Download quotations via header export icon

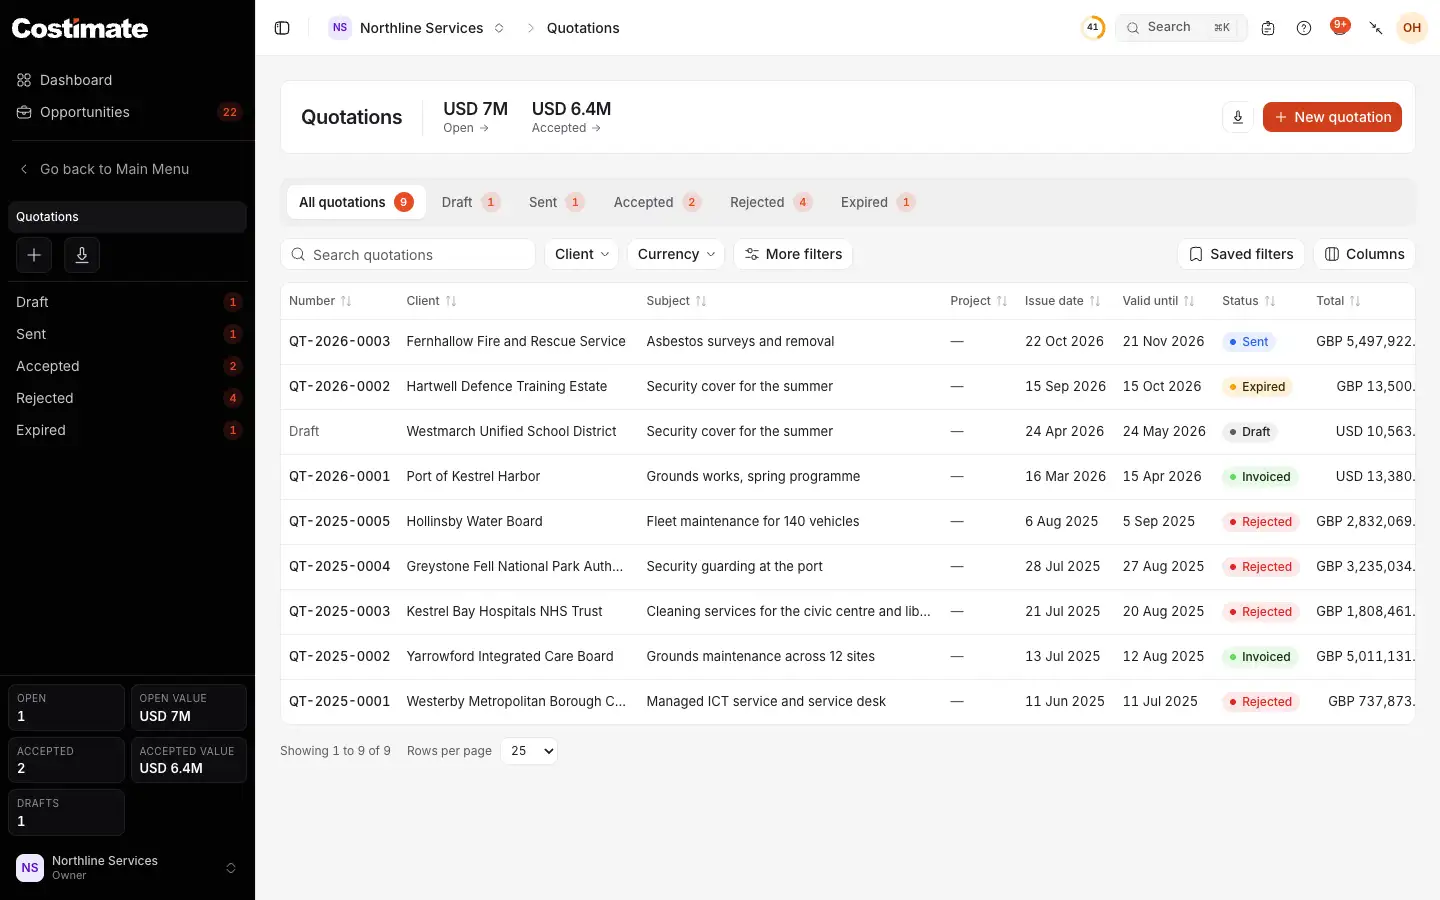1238,117
